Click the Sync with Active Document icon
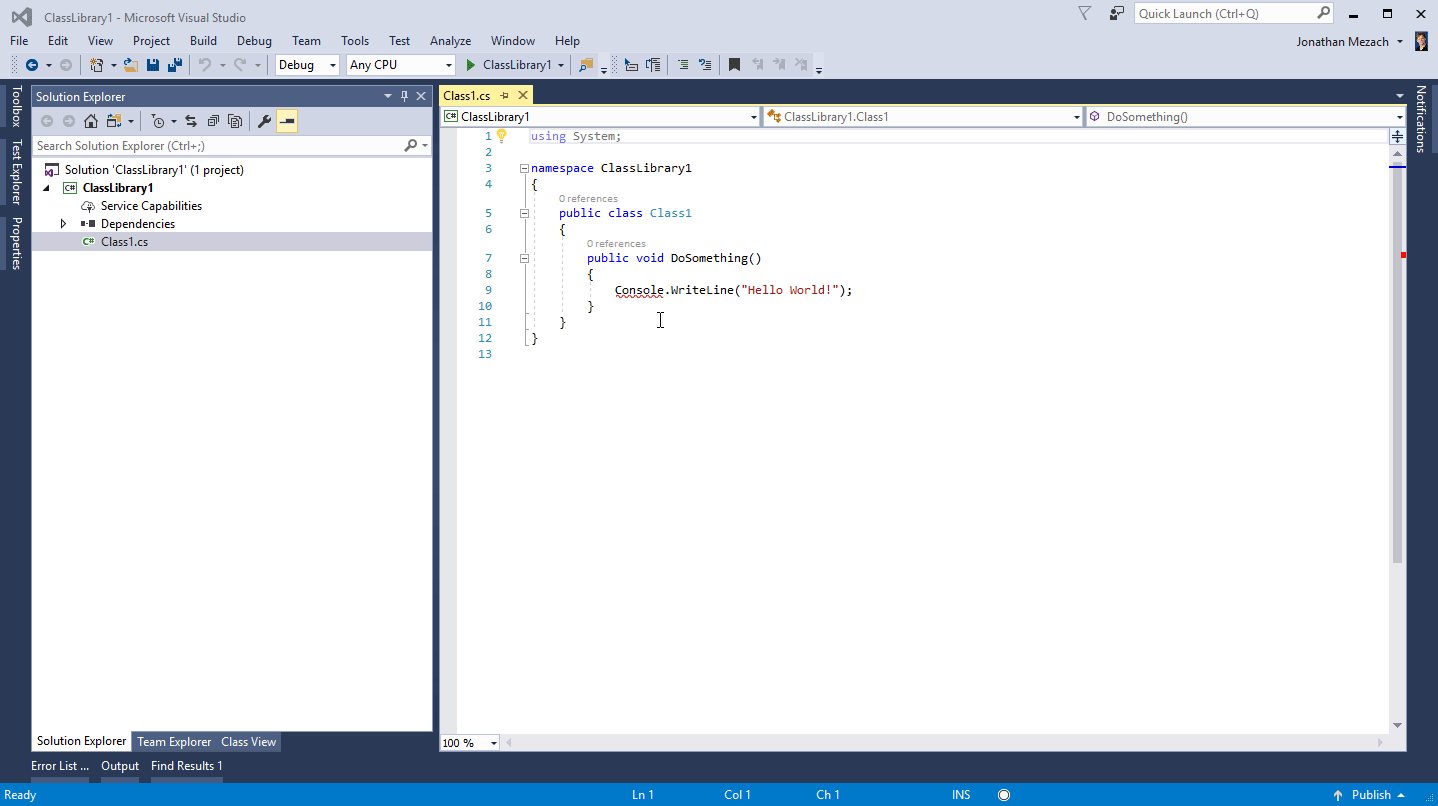Screen dimensions: 1438x806 point(190,121)
